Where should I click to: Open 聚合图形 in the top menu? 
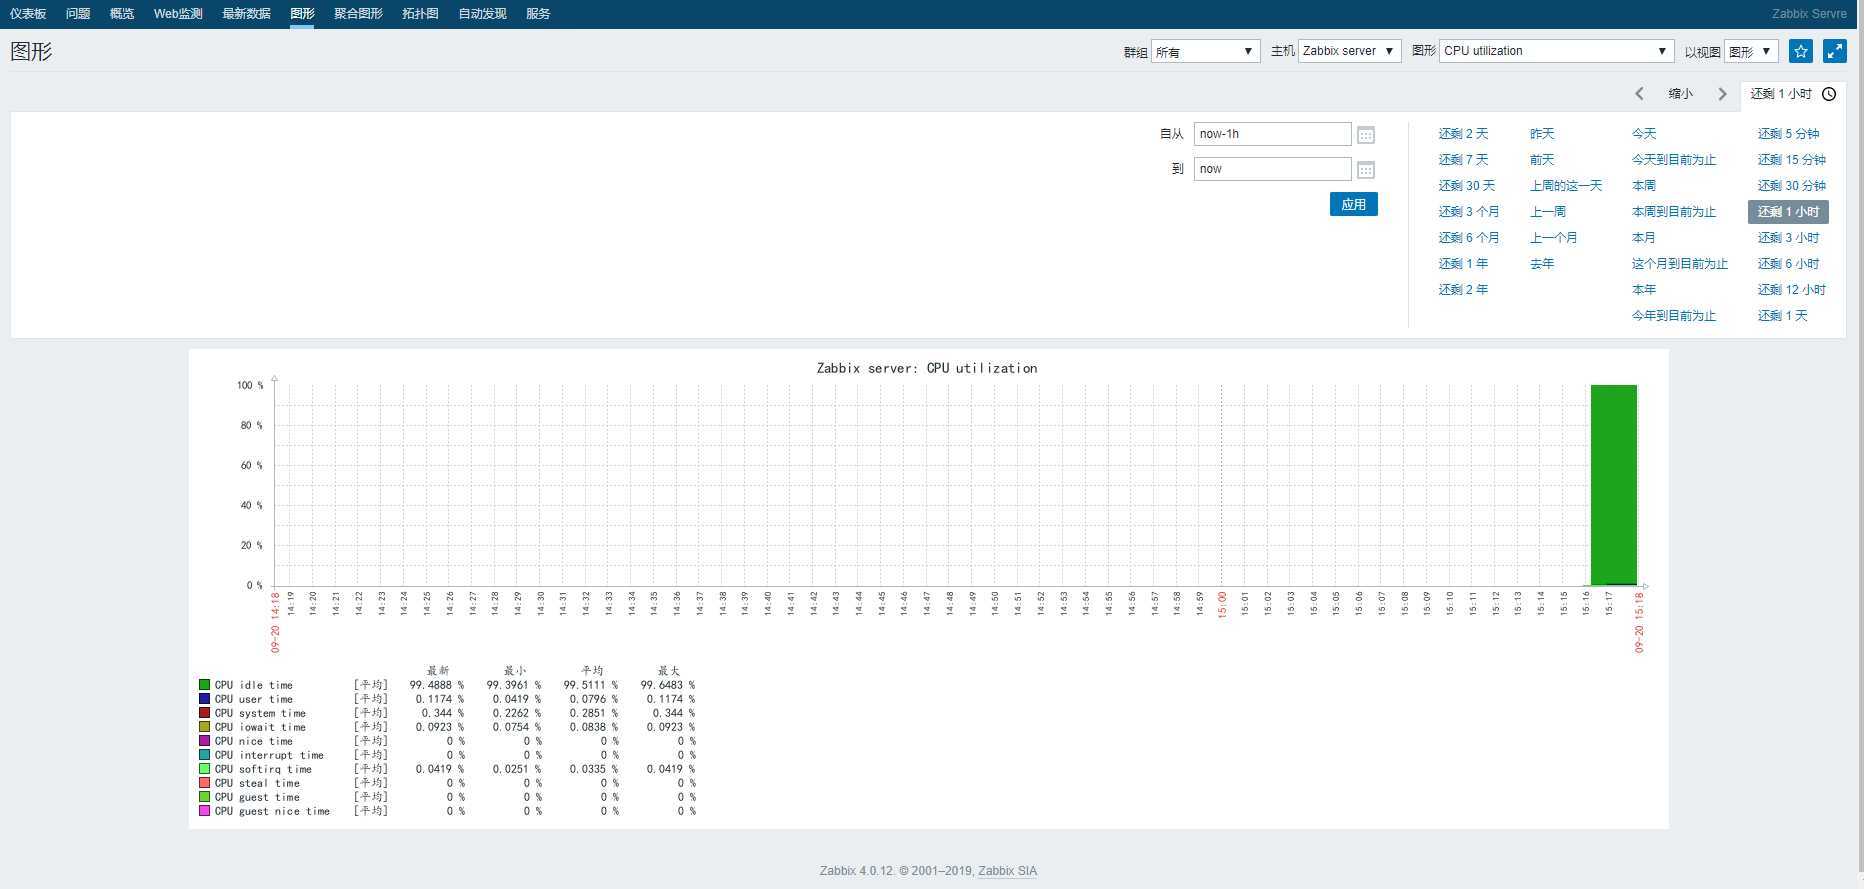(x=358, y=14)
